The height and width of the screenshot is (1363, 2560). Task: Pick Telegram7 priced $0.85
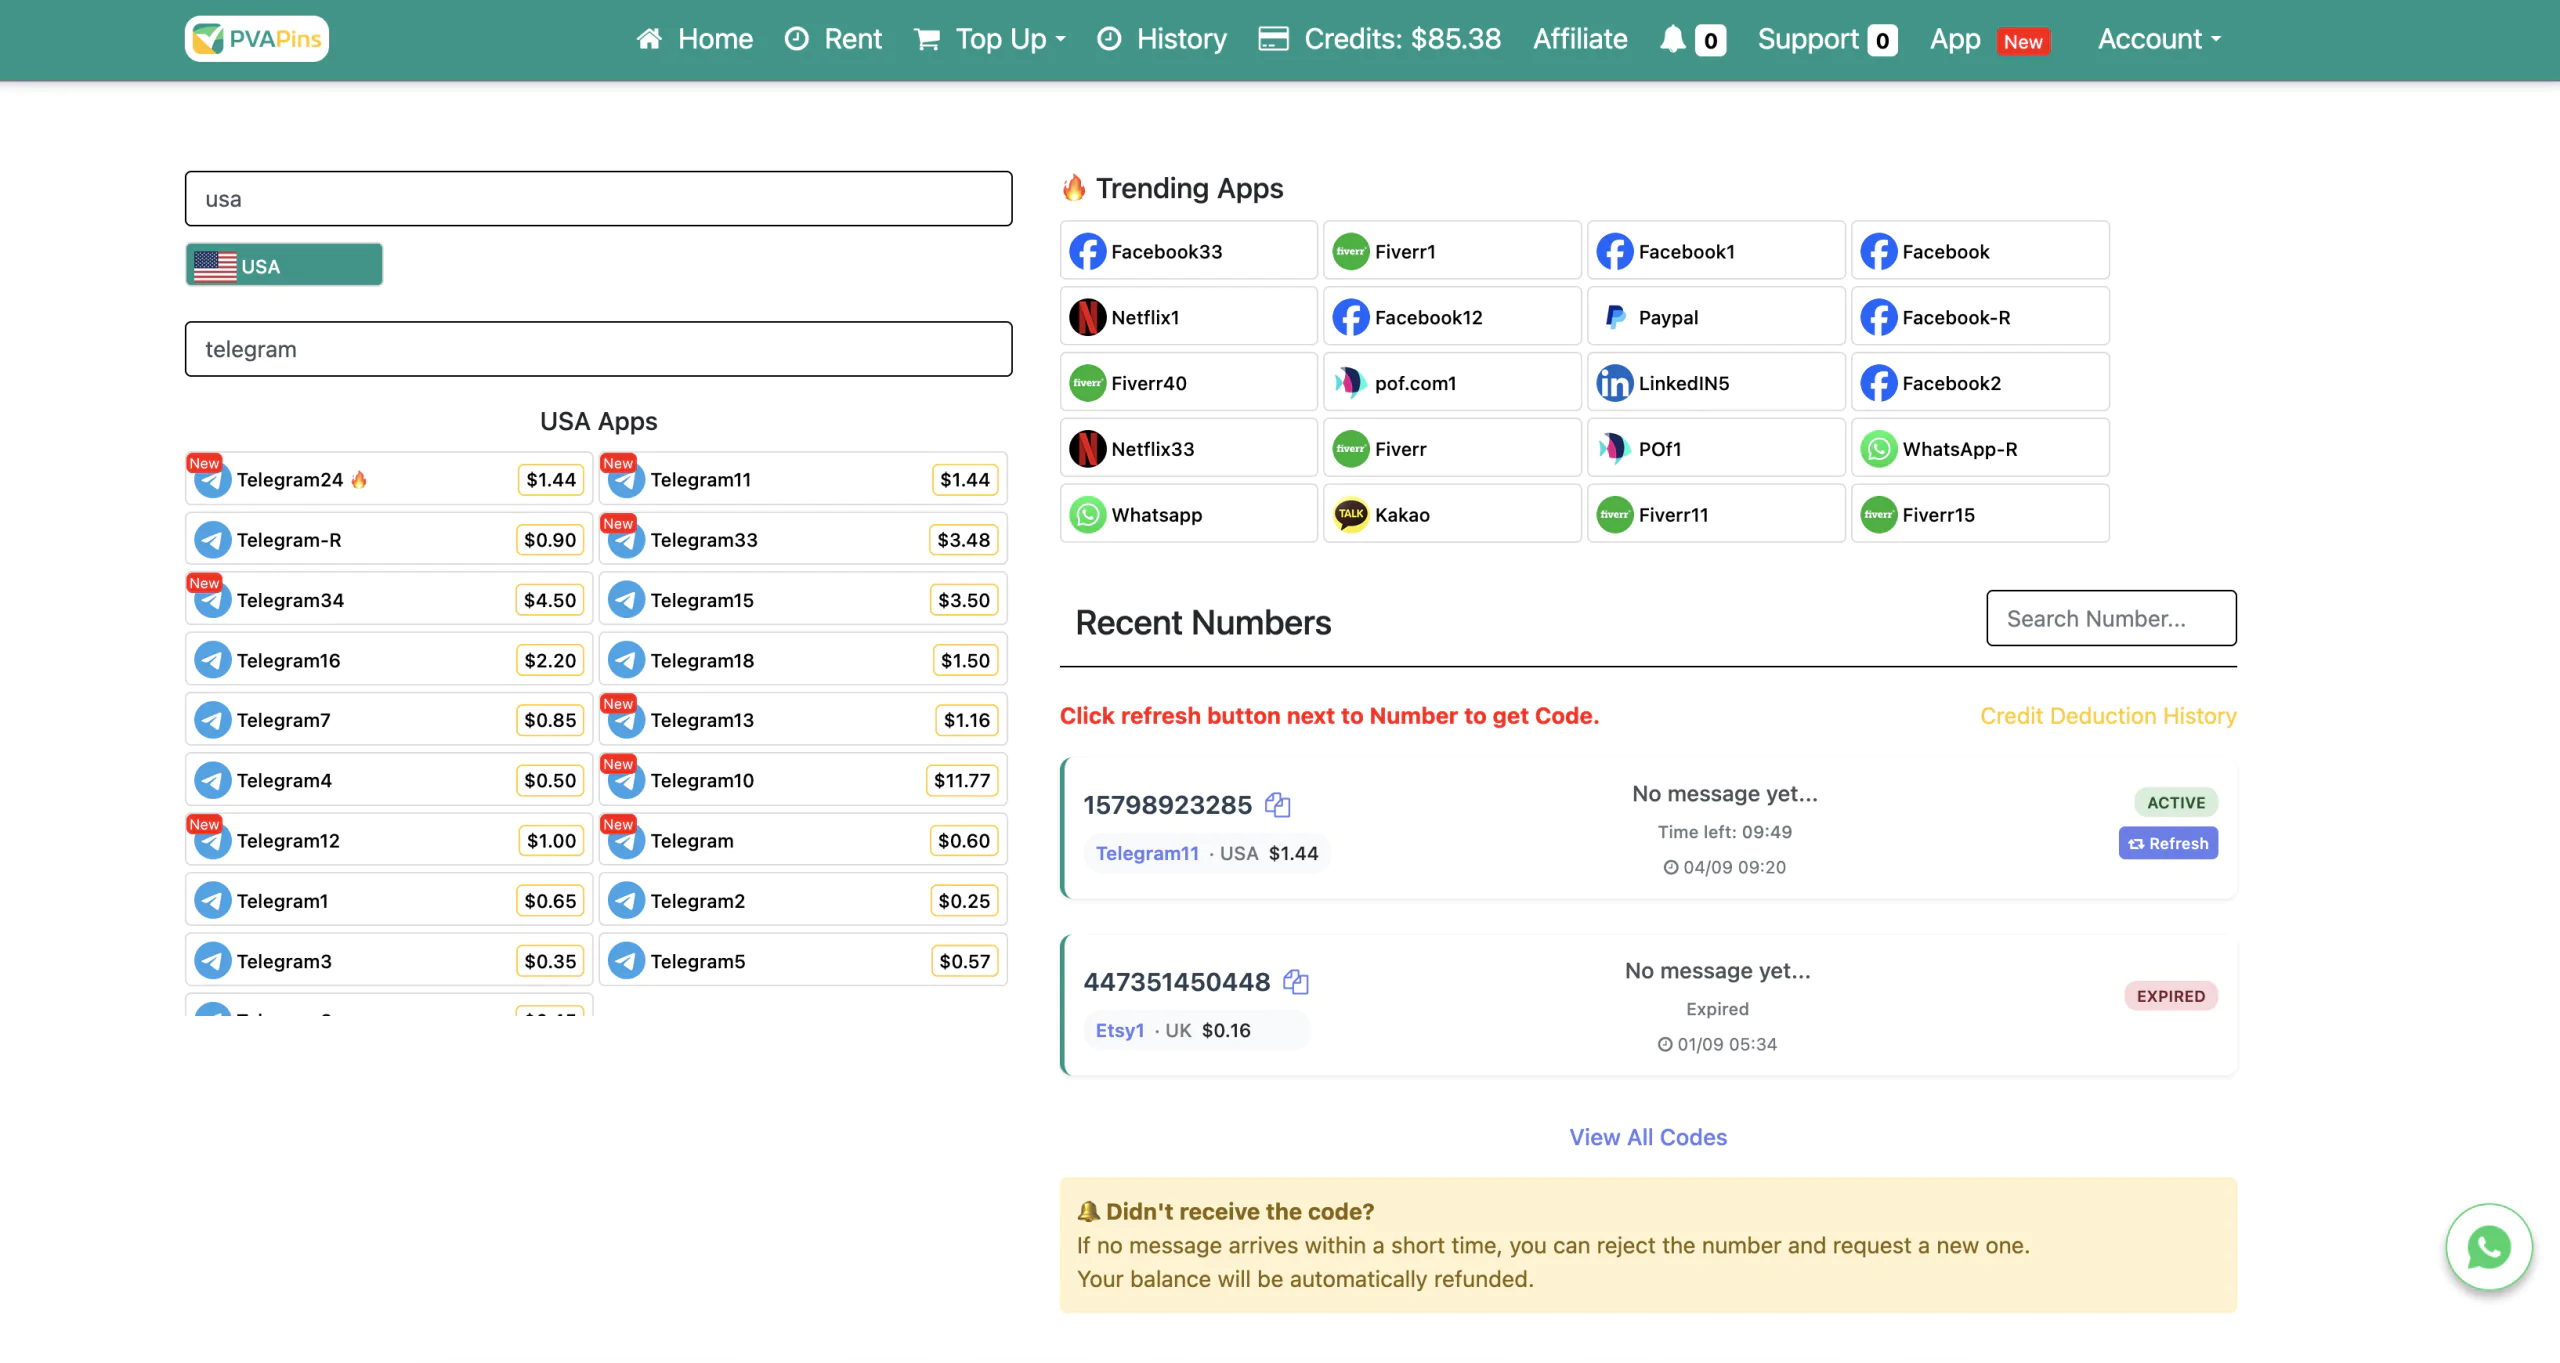click(x=389, y=720)
